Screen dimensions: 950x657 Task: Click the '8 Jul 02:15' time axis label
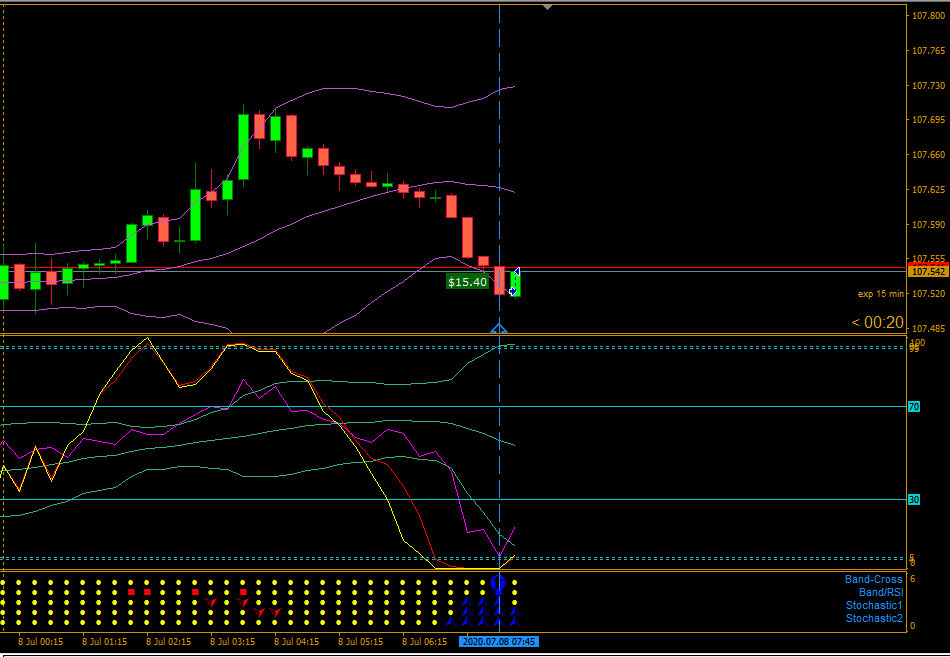[x=169, y=641]
